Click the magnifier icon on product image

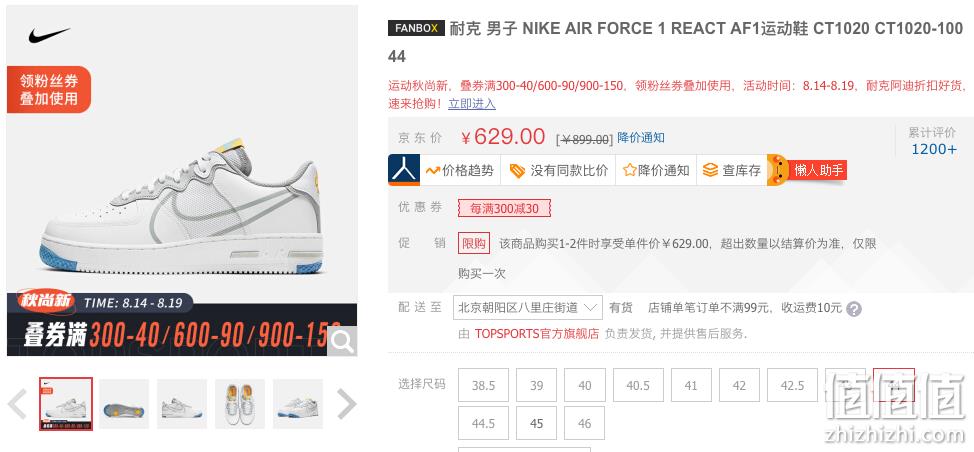click(x=342, y=341)
